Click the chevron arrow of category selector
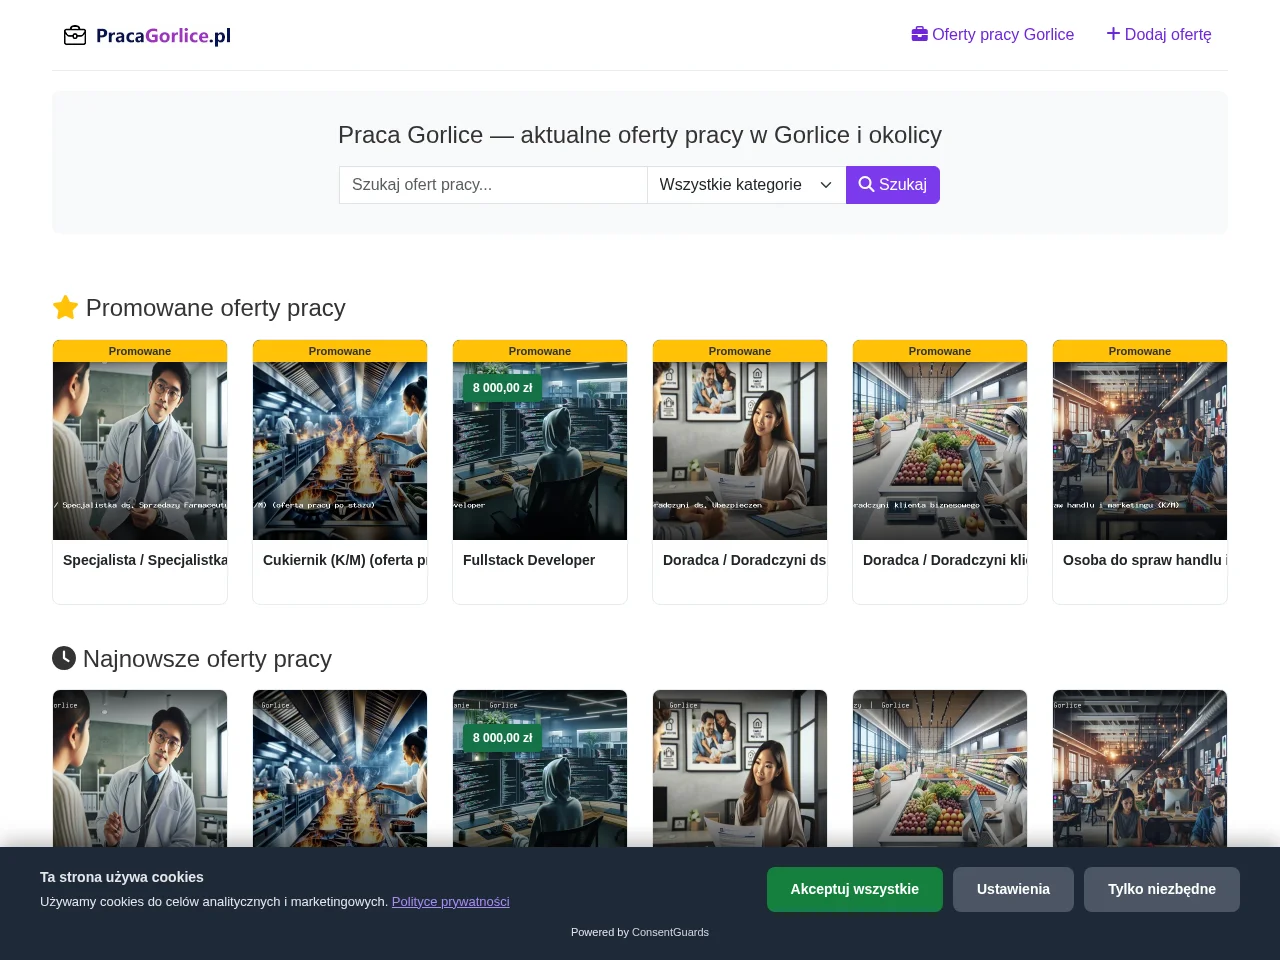Screen dimensions: 1280x960 826,185
